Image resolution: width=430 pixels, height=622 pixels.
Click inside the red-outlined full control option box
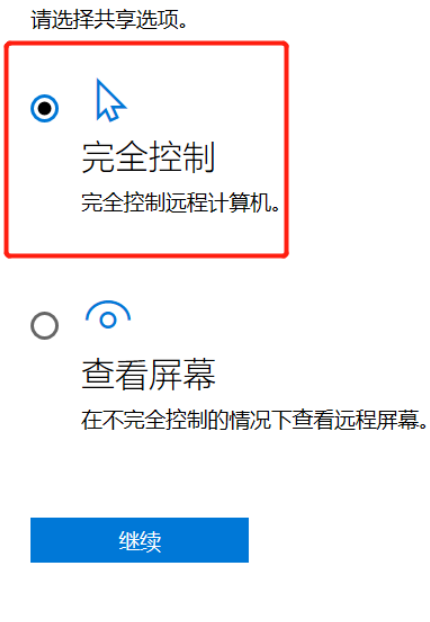(146, 149)
